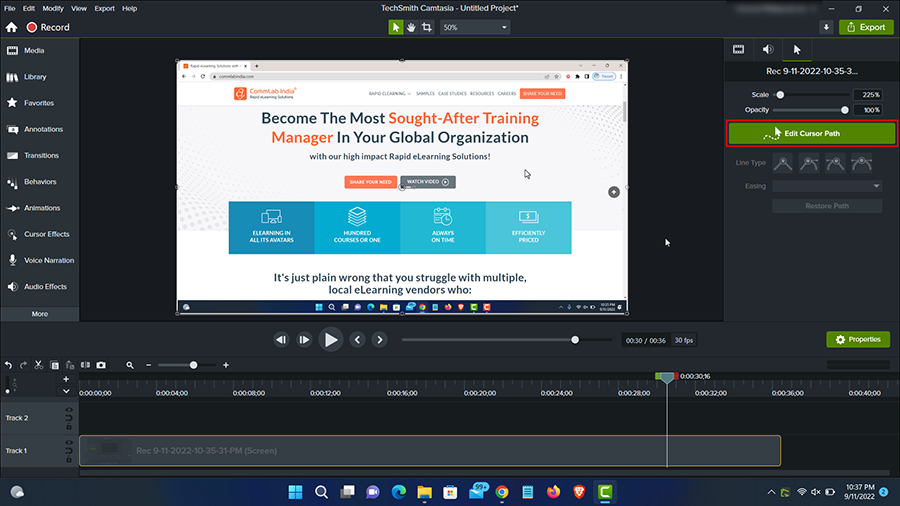Image resolution: width=900 pixels, height=506 pixels.
Task: Open the Export menu
Action: [104, 8]
